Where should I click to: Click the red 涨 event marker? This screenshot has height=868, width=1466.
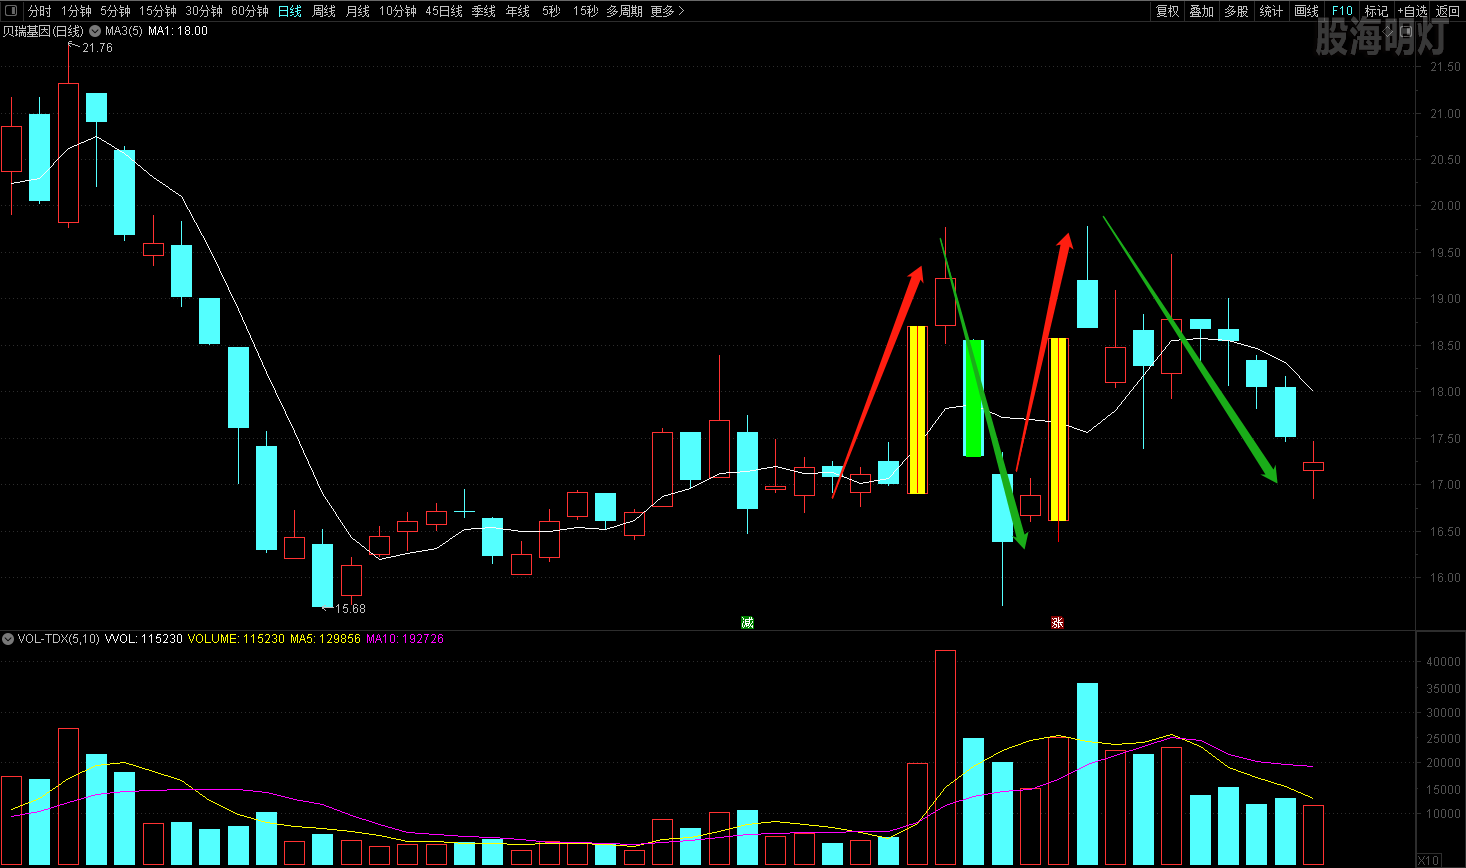pos(1057,622)
